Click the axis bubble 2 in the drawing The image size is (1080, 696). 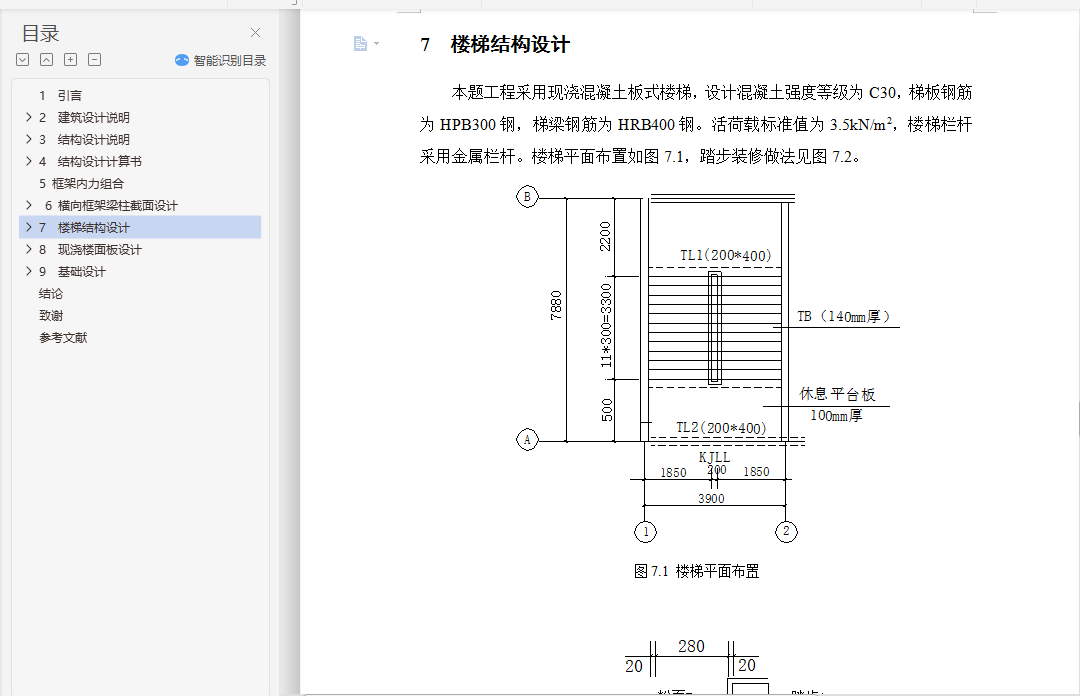click(x=786, y=531)
